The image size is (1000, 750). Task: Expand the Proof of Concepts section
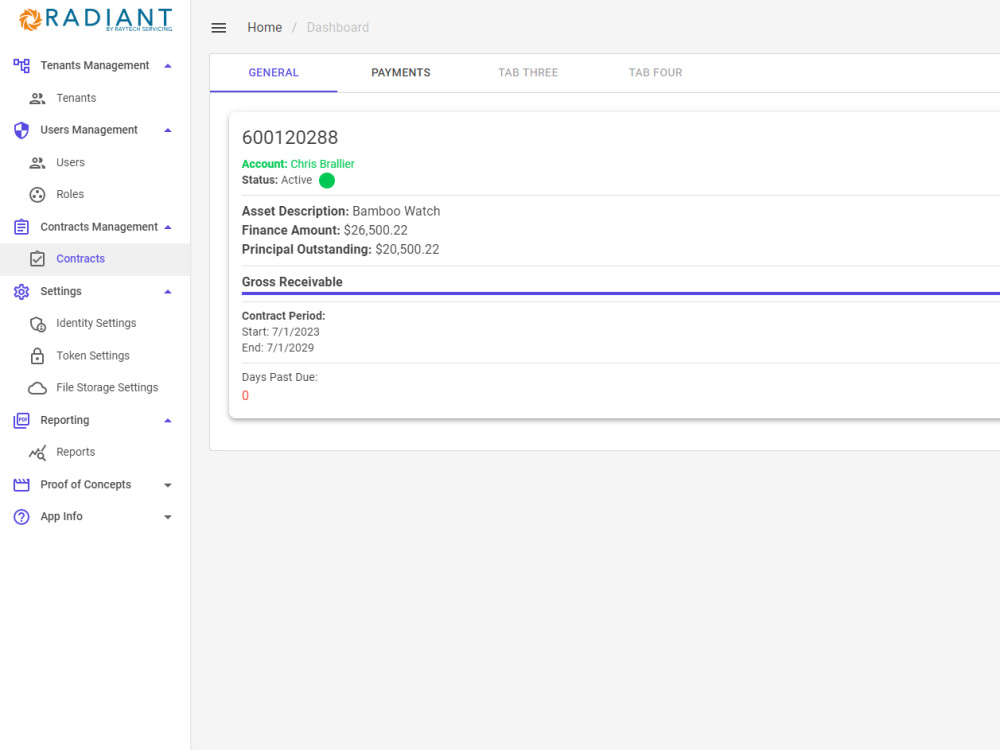coord(167,484)
